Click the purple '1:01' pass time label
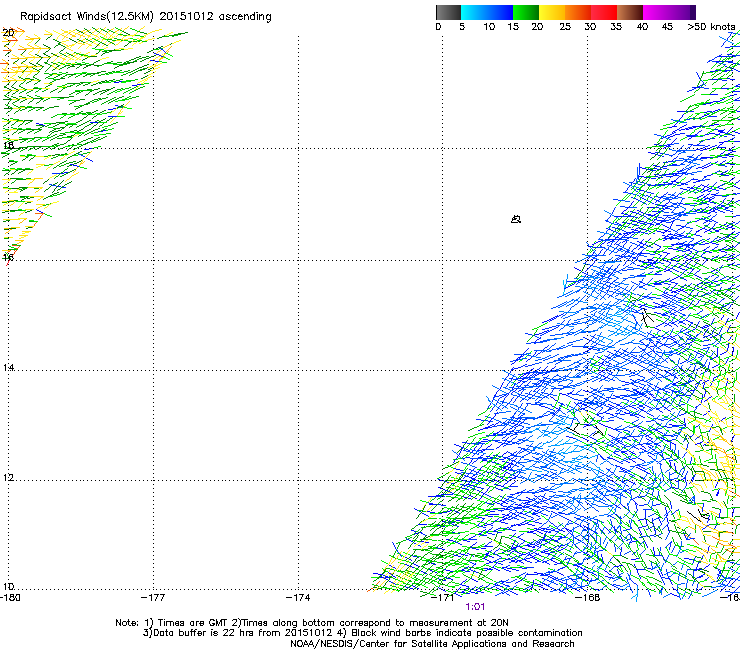Image resolution: width=740 pixels, height=650 pixels. (x=475, y=607)
